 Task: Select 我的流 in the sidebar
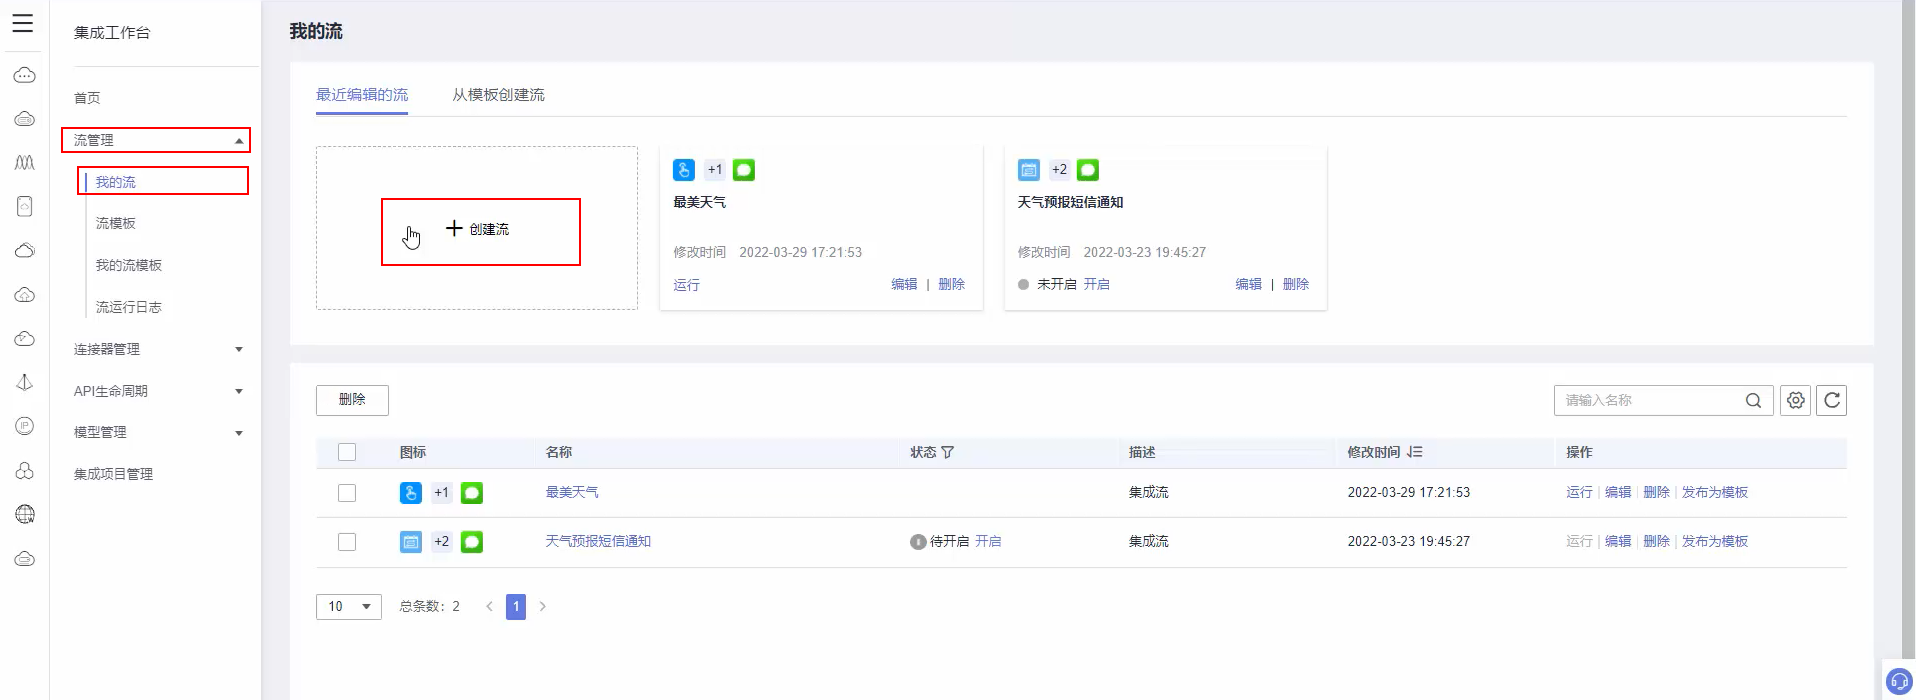click(116, 182)
